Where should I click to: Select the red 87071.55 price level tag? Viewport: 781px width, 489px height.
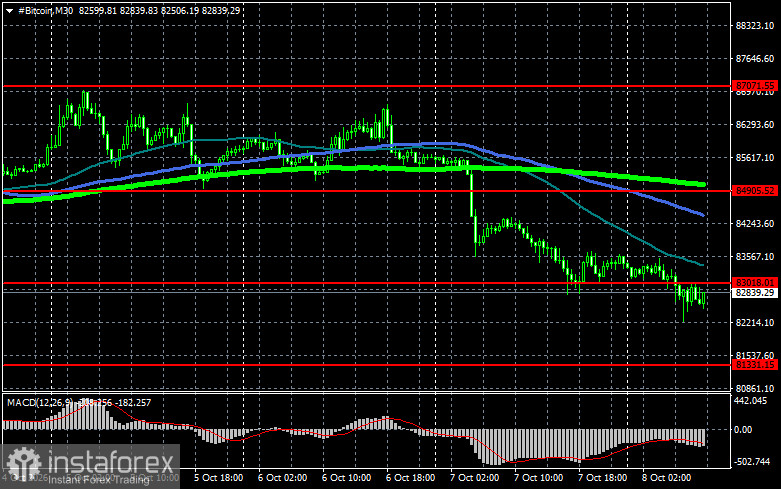tap(755, 86)
